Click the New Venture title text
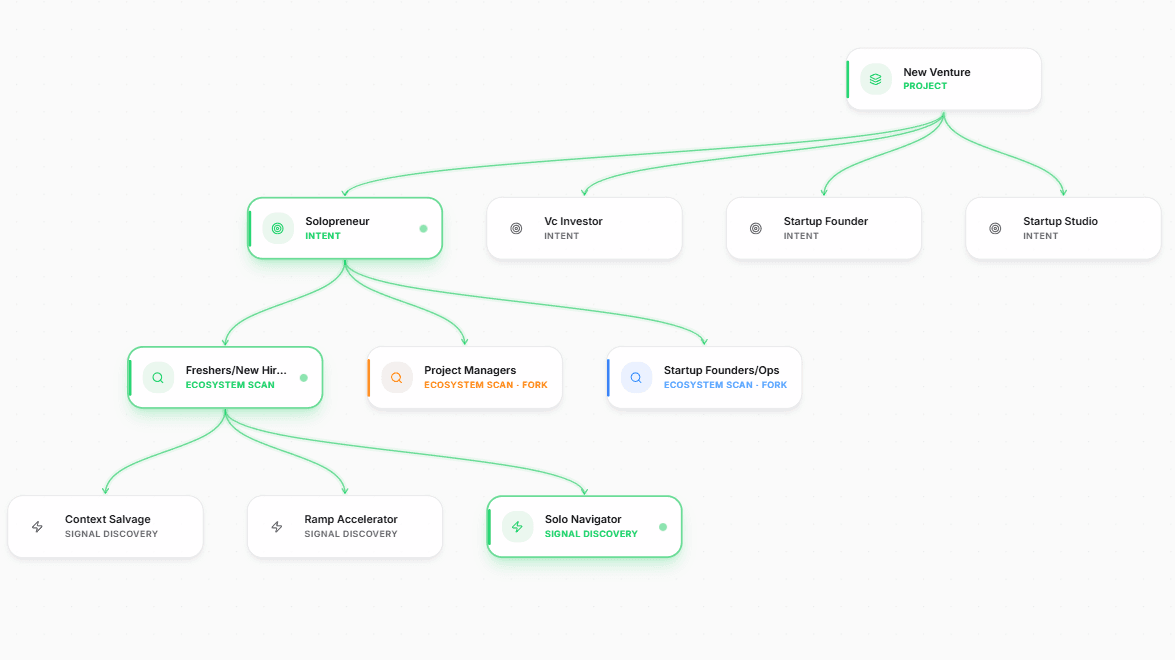1175x660 pixels. click(x=937, y=72)
